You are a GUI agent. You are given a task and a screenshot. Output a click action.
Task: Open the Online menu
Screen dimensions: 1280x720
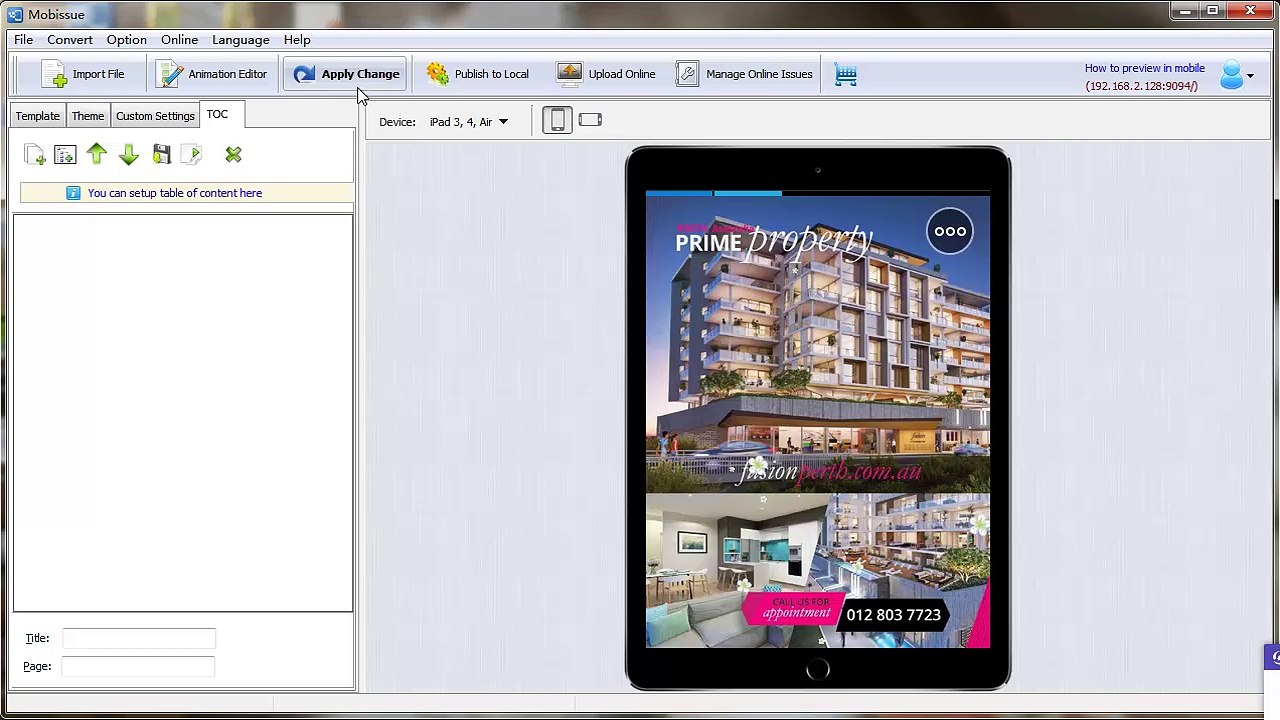tap(180, 40)
